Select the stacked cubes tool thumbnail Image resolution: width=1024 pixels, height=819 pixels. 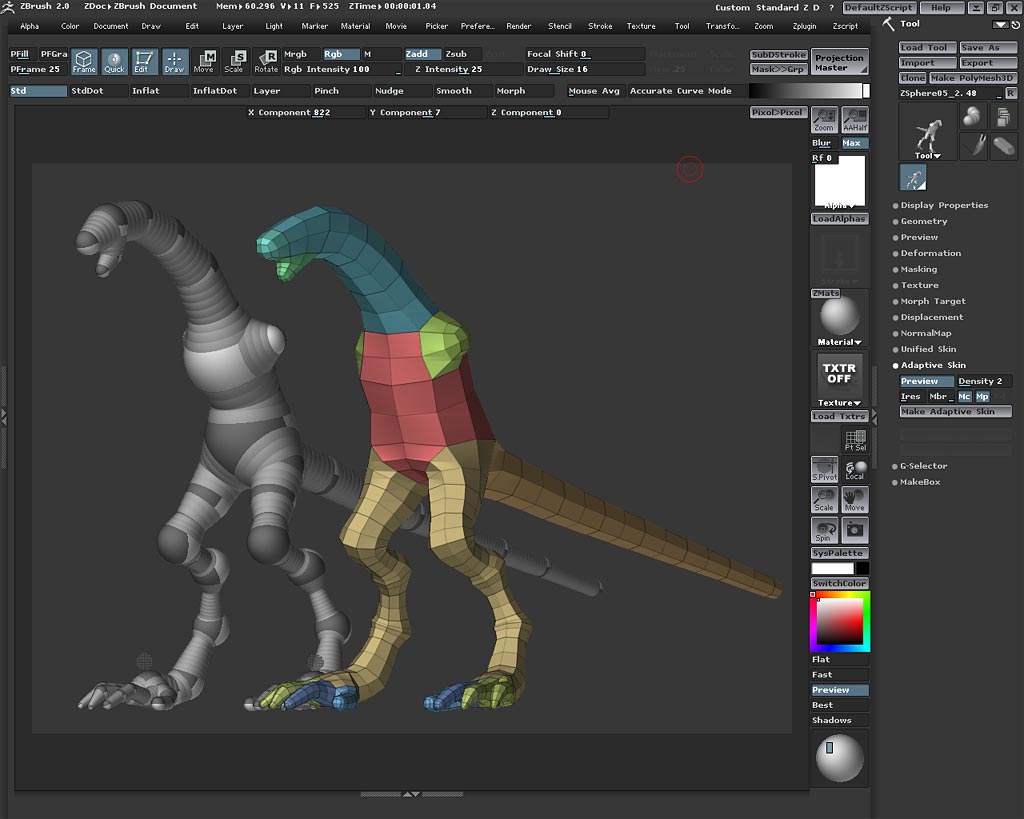click(1003, 117)
